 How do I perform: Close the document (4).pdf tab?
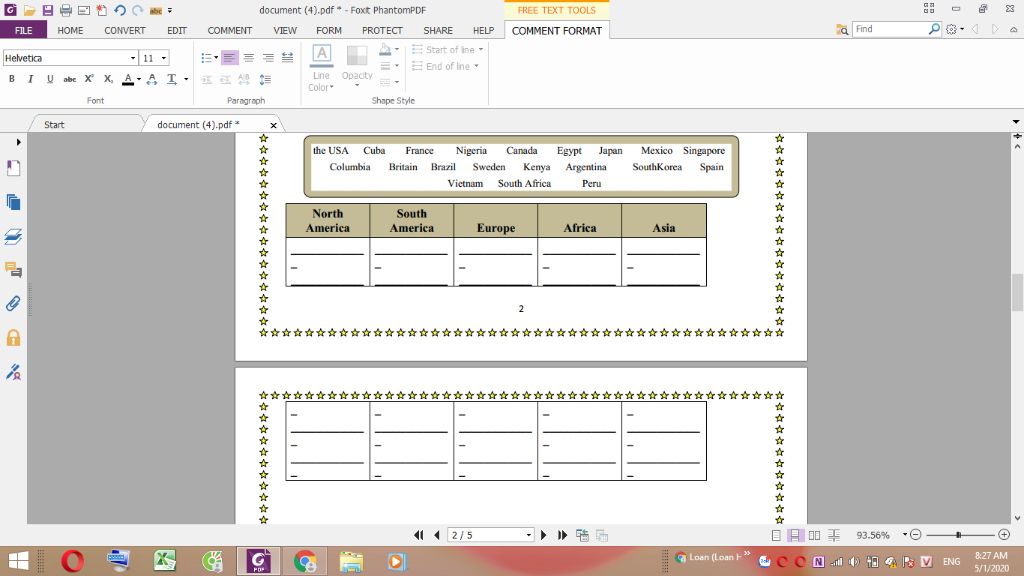point(274,125)
